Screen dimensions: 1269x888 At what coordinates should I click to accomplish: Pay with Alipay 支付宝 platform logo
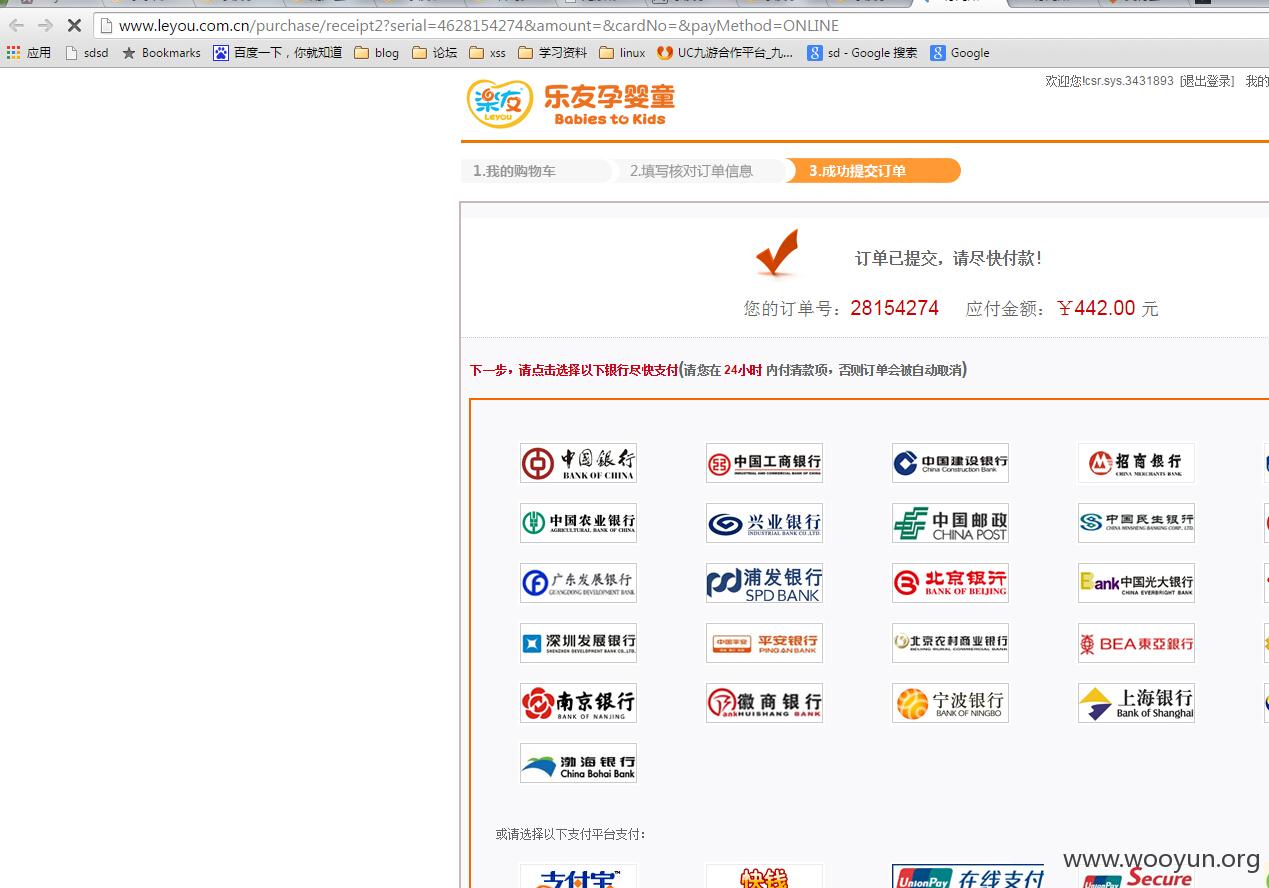[578, 877]
